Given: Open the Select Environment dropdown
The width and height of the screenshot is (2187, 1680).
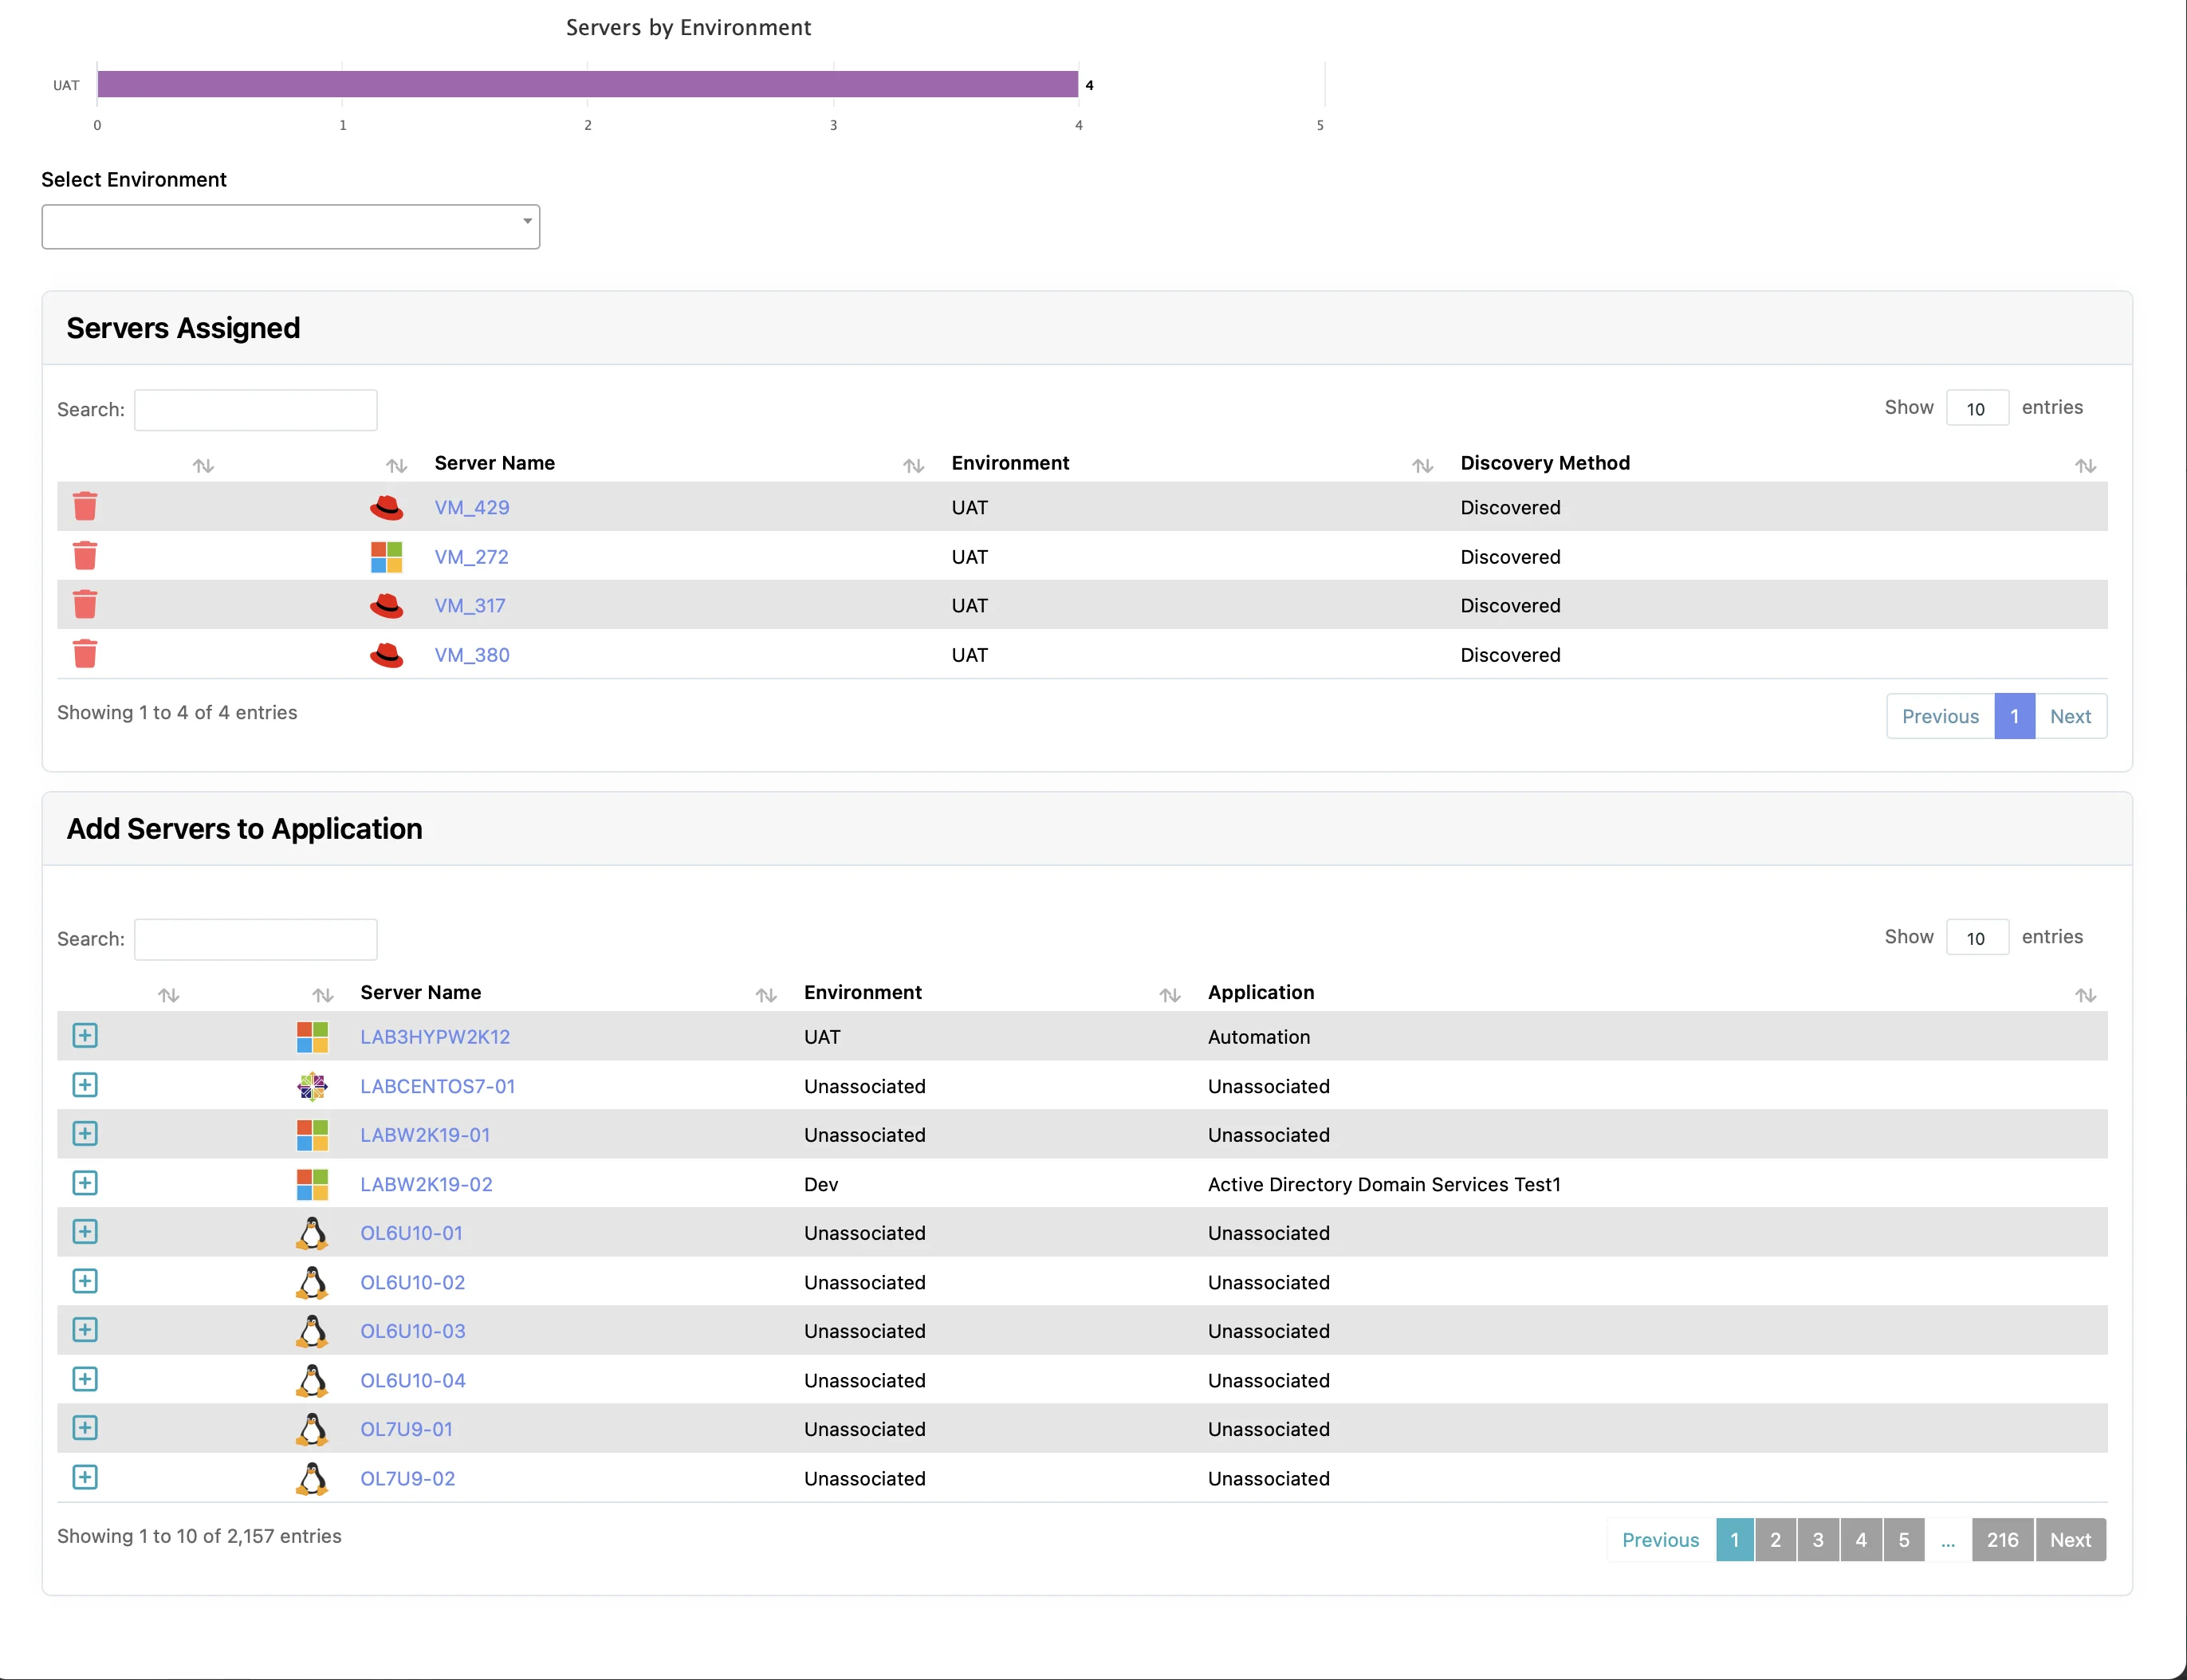Looking at the screenshot, I should pyautogui.click(x=291, y=226).
